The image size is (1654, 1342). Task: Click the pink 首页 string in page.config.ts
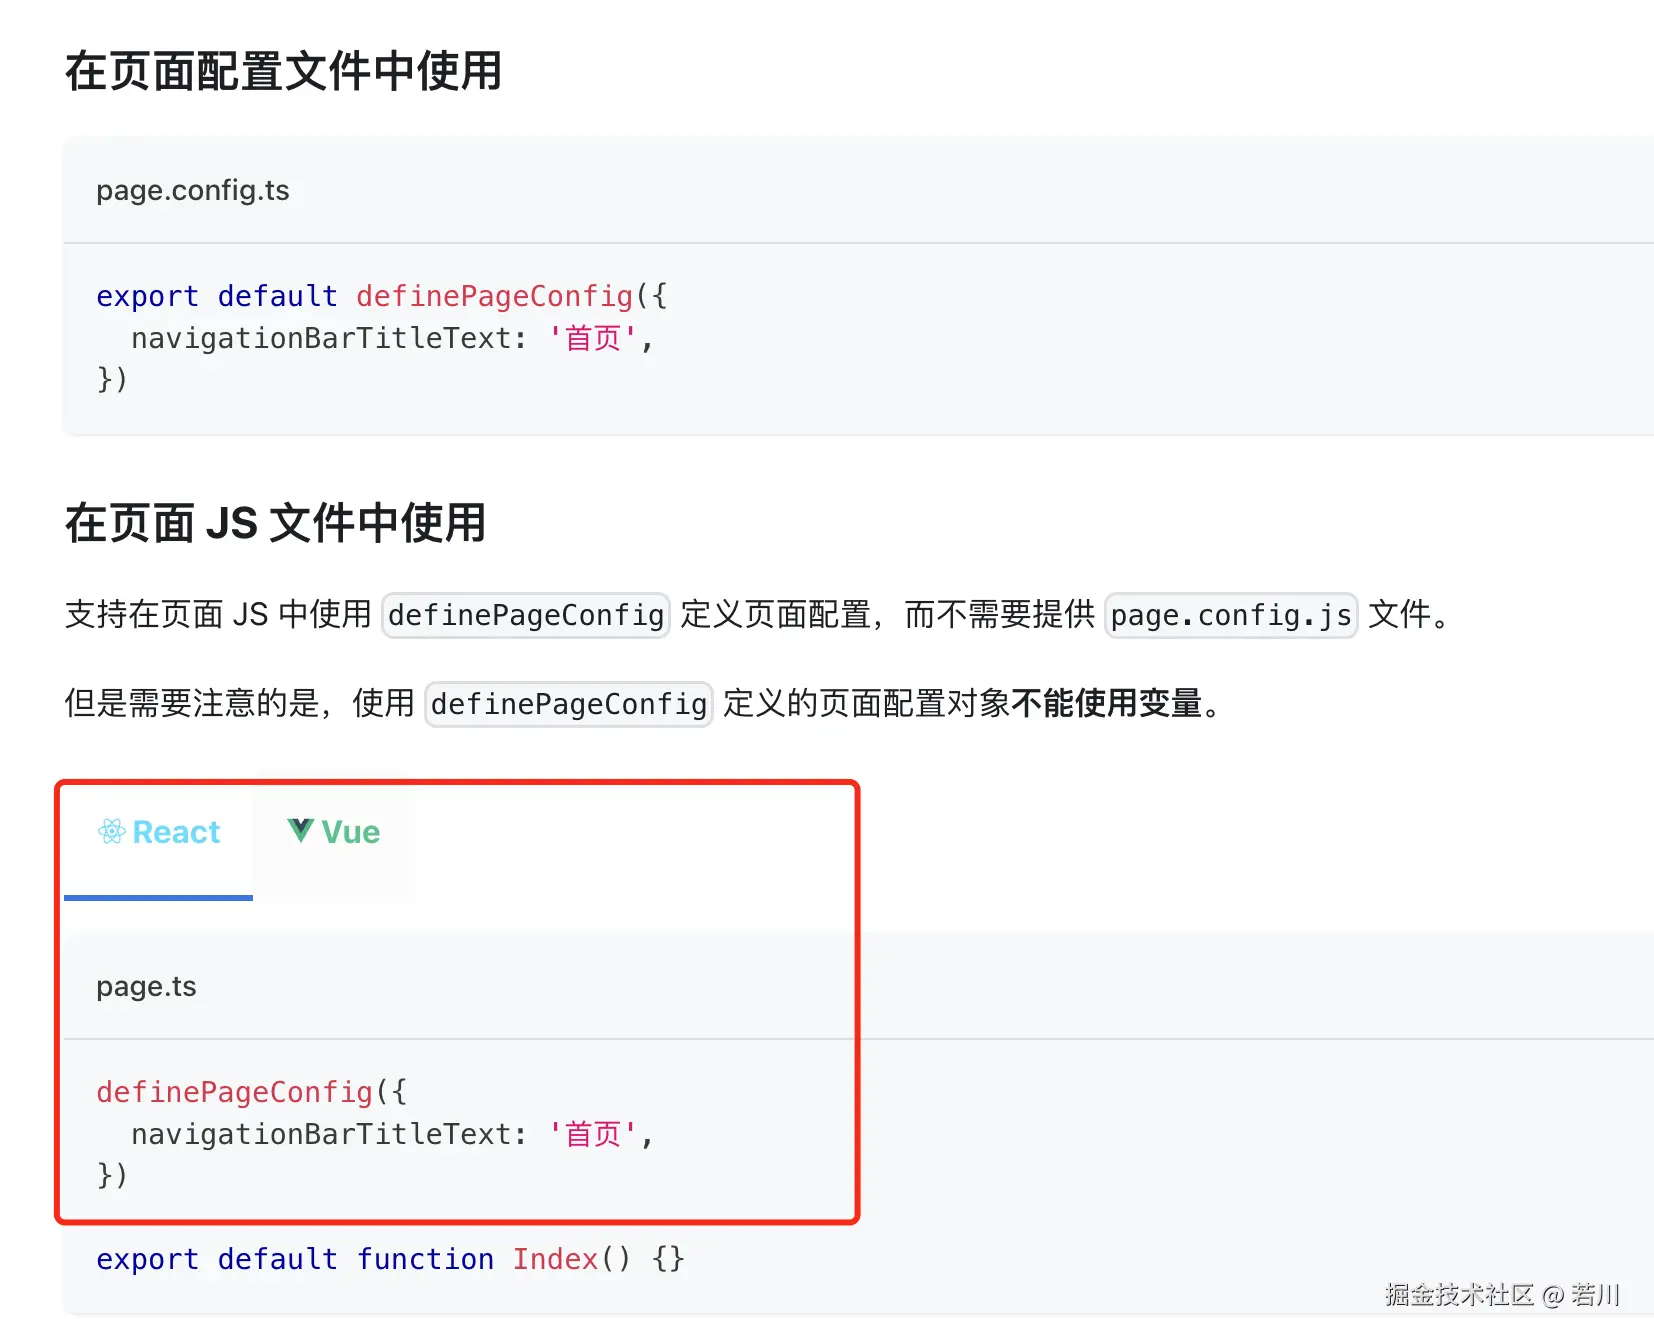pos(592,338)
